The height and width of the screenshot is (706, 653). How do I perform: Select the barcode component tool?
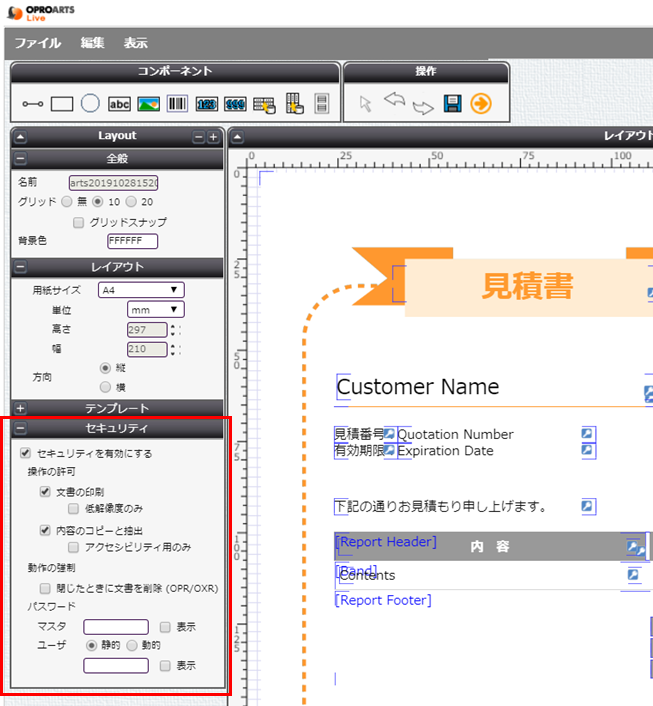point(177,104)
